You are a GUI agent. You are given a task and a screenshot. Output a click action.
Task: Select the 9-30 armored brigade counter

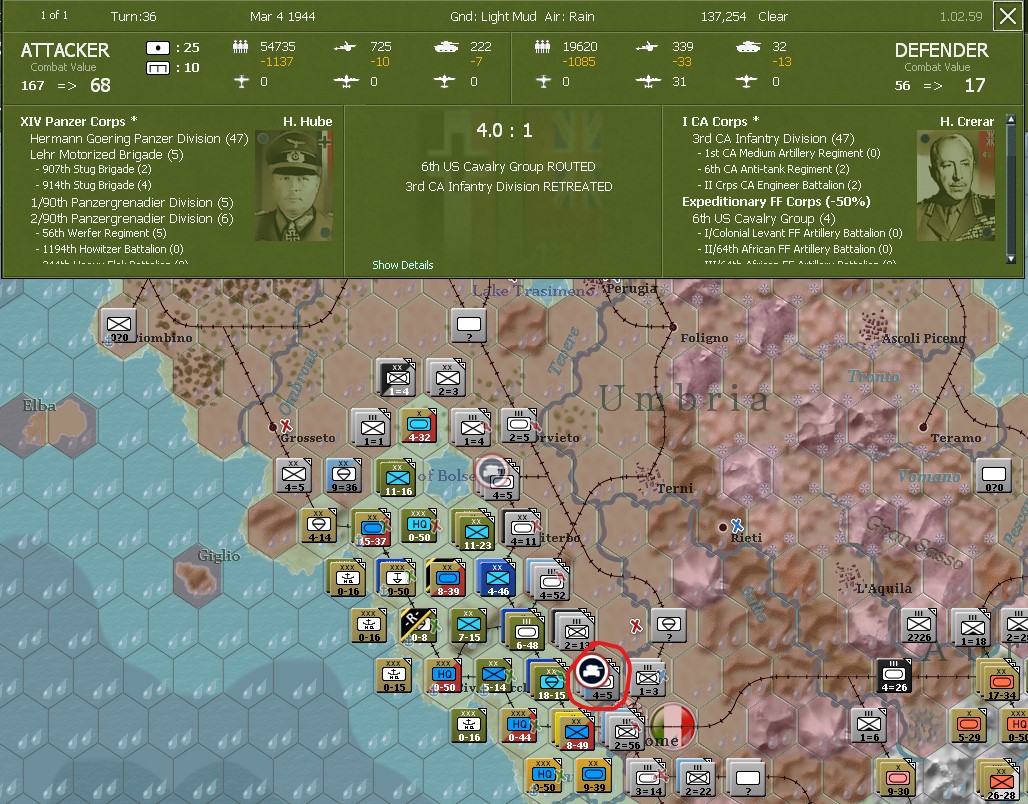(x=897, y=778)
